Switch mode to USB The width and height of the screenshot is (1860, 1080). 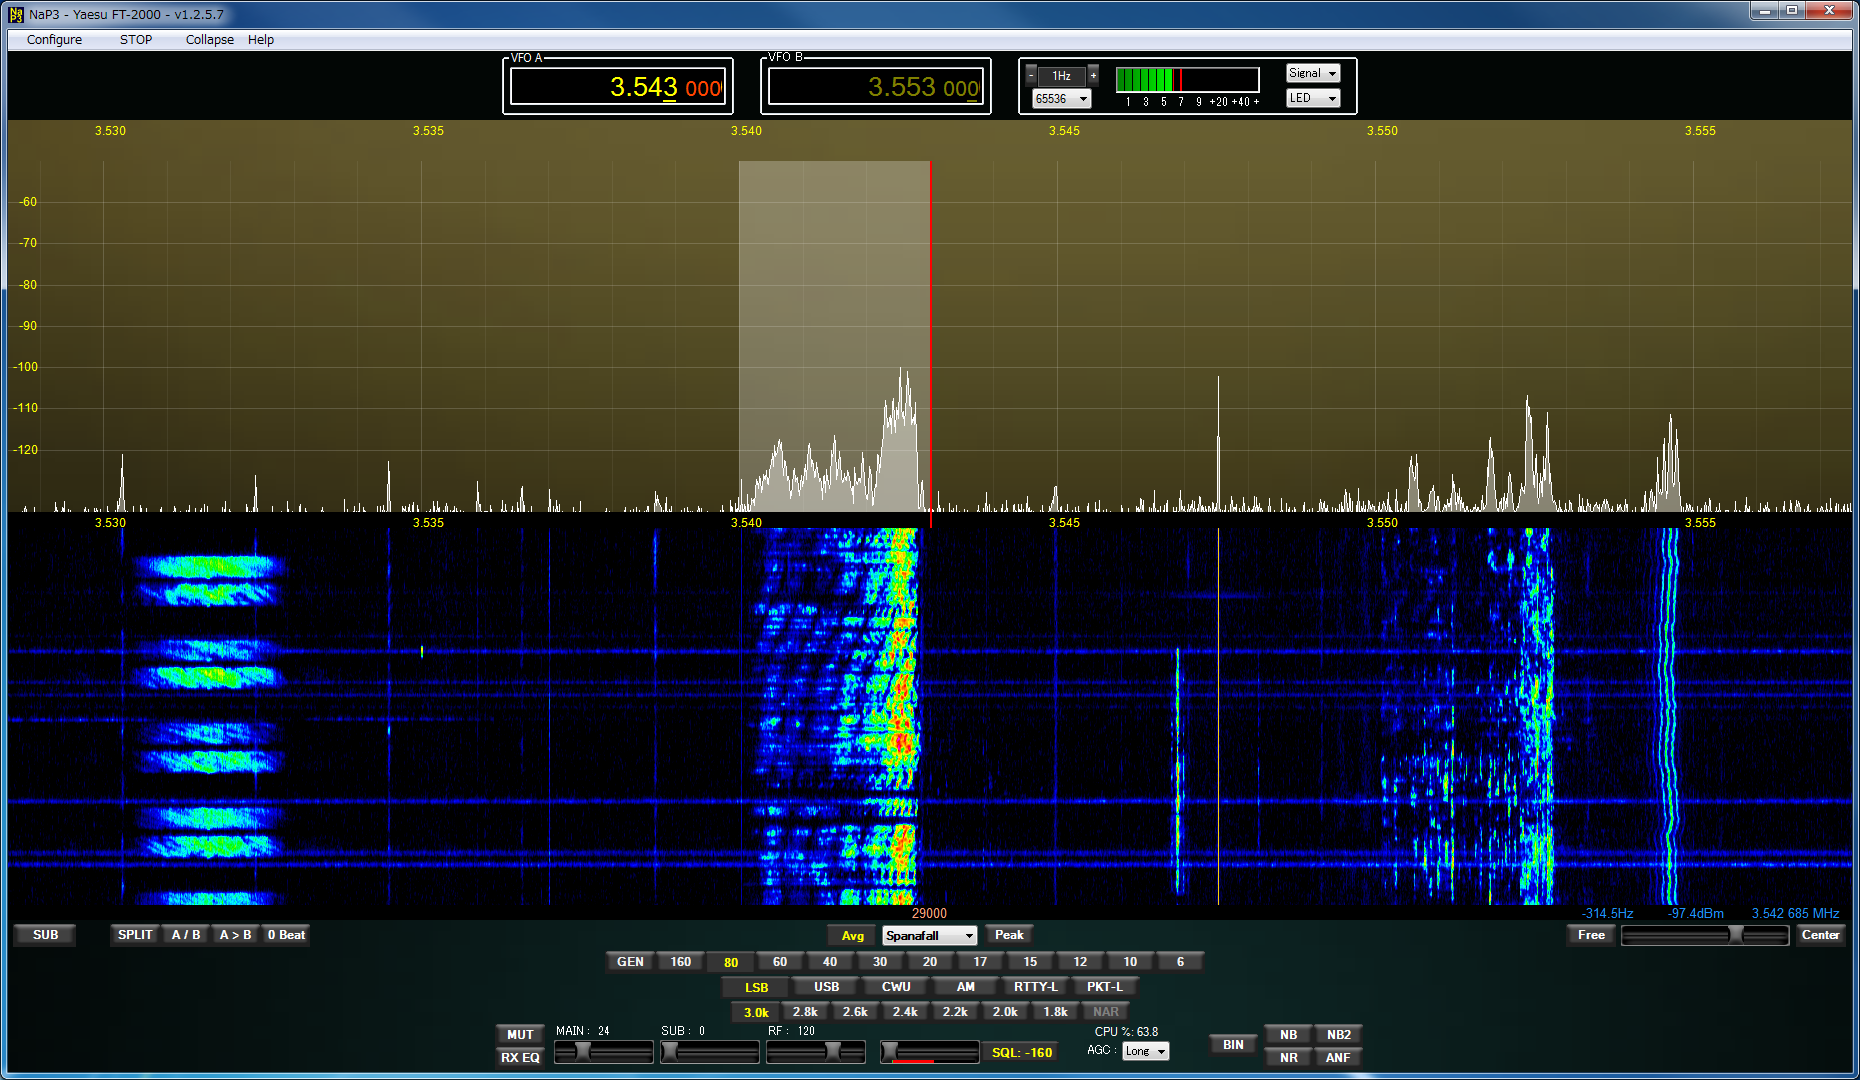[x=826, y=987]
